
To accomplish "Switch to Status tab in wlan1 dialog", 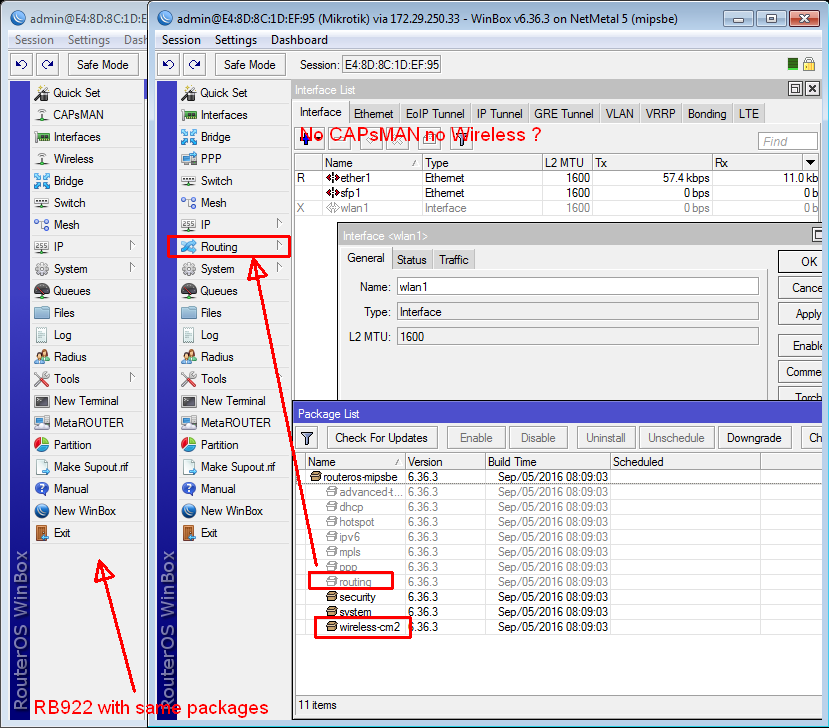I will [411, 260].
